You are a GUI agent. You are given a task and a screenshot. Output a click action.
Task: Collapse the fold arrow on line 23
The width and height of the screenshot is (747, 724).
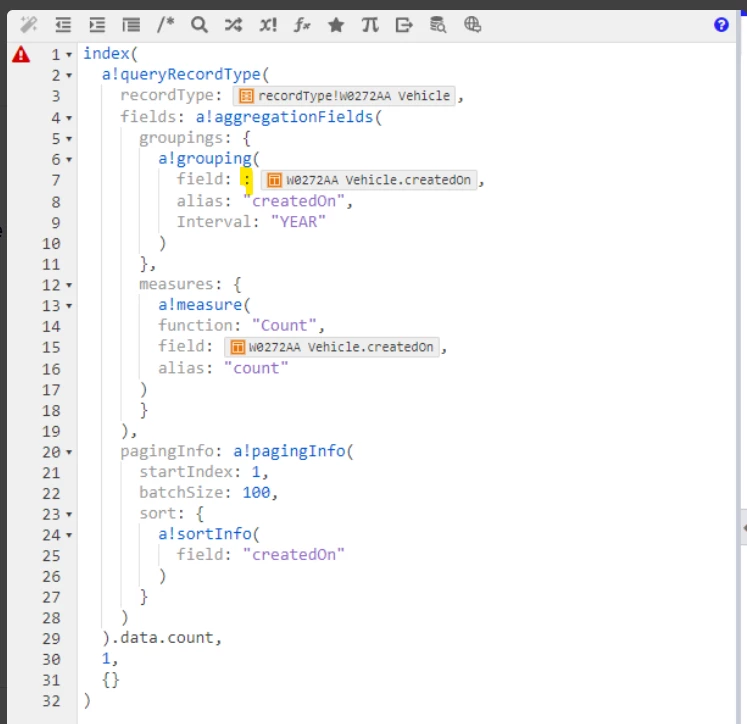pos(69,514)
